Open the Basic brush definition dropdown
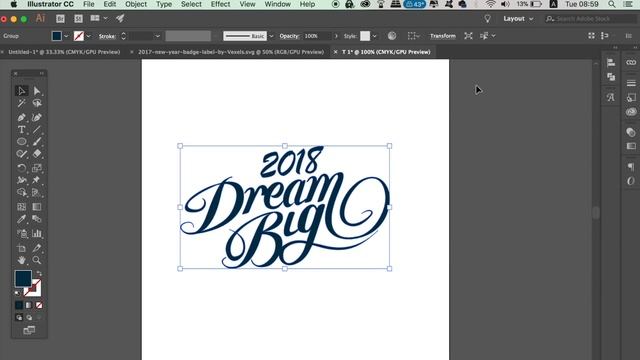Screen dimensions: 640x360 coord(271,36)
